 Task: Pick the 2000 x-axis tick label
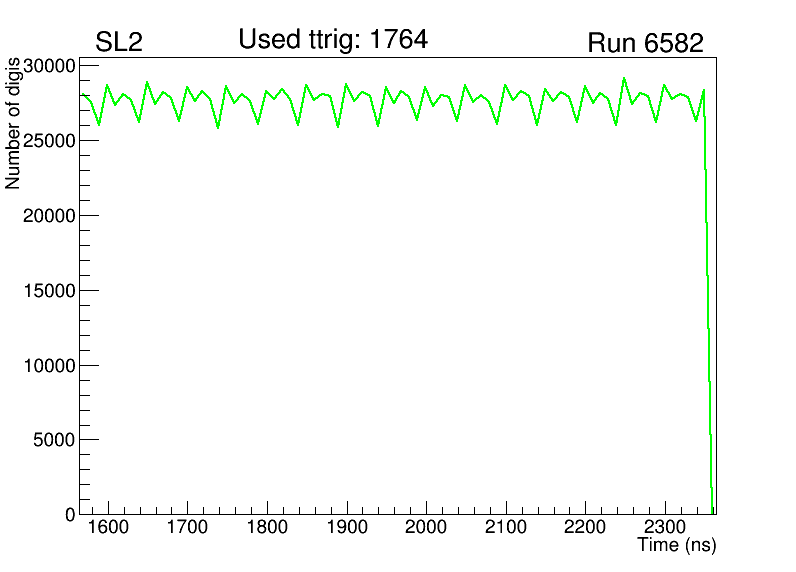(426, 528)
